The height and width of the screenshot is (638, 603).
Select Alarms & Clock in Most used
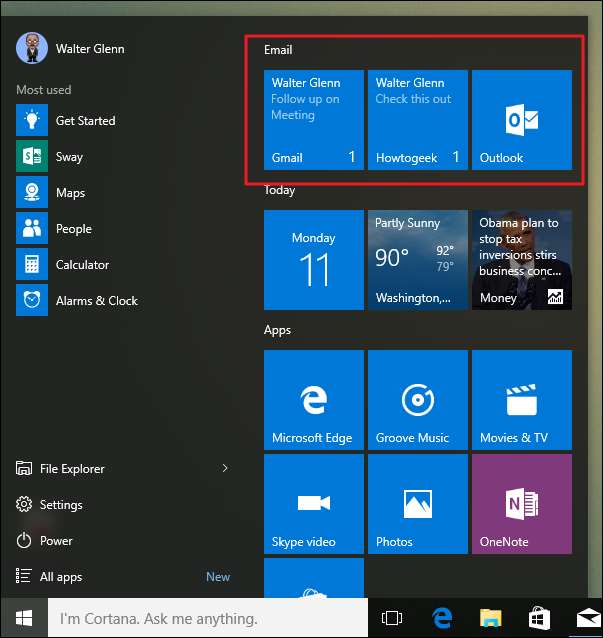pyautogui.click(x=96, y=301)
